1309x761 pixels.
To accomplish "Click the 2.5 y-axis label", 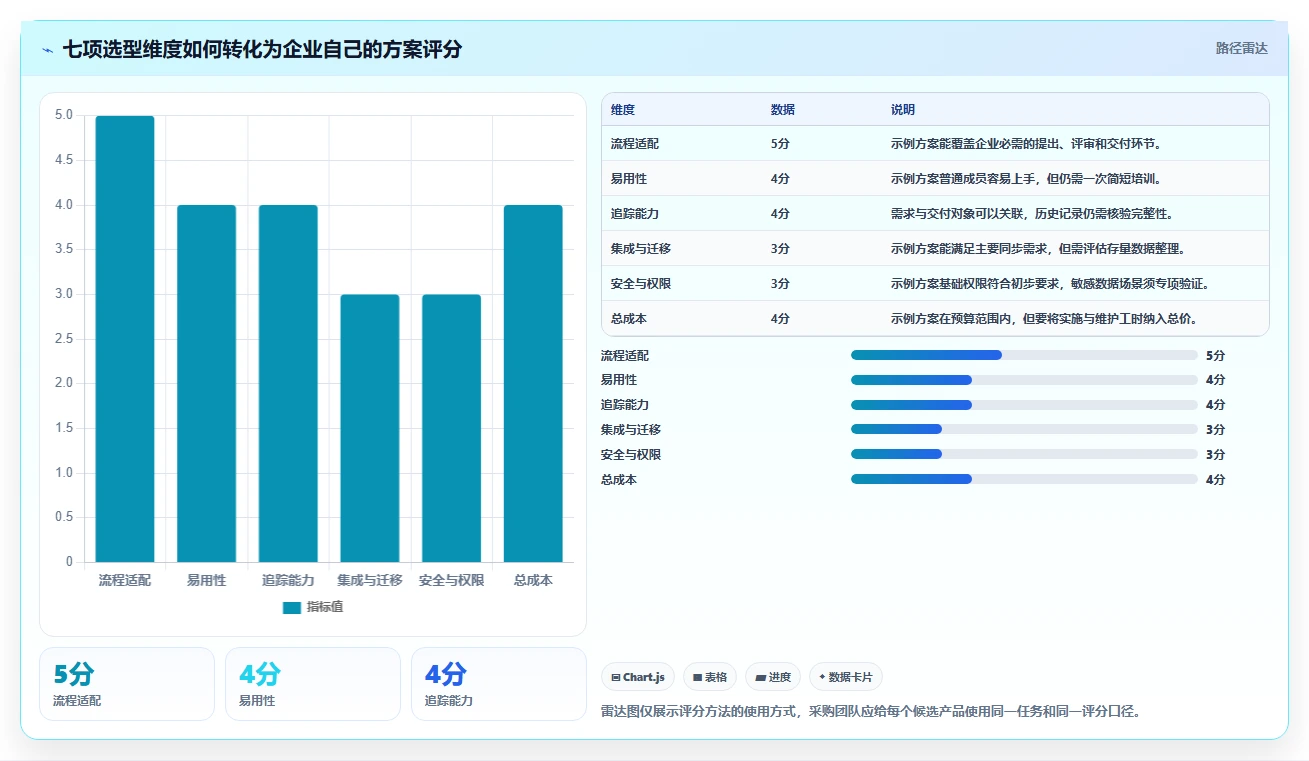I will click(64, 339).
